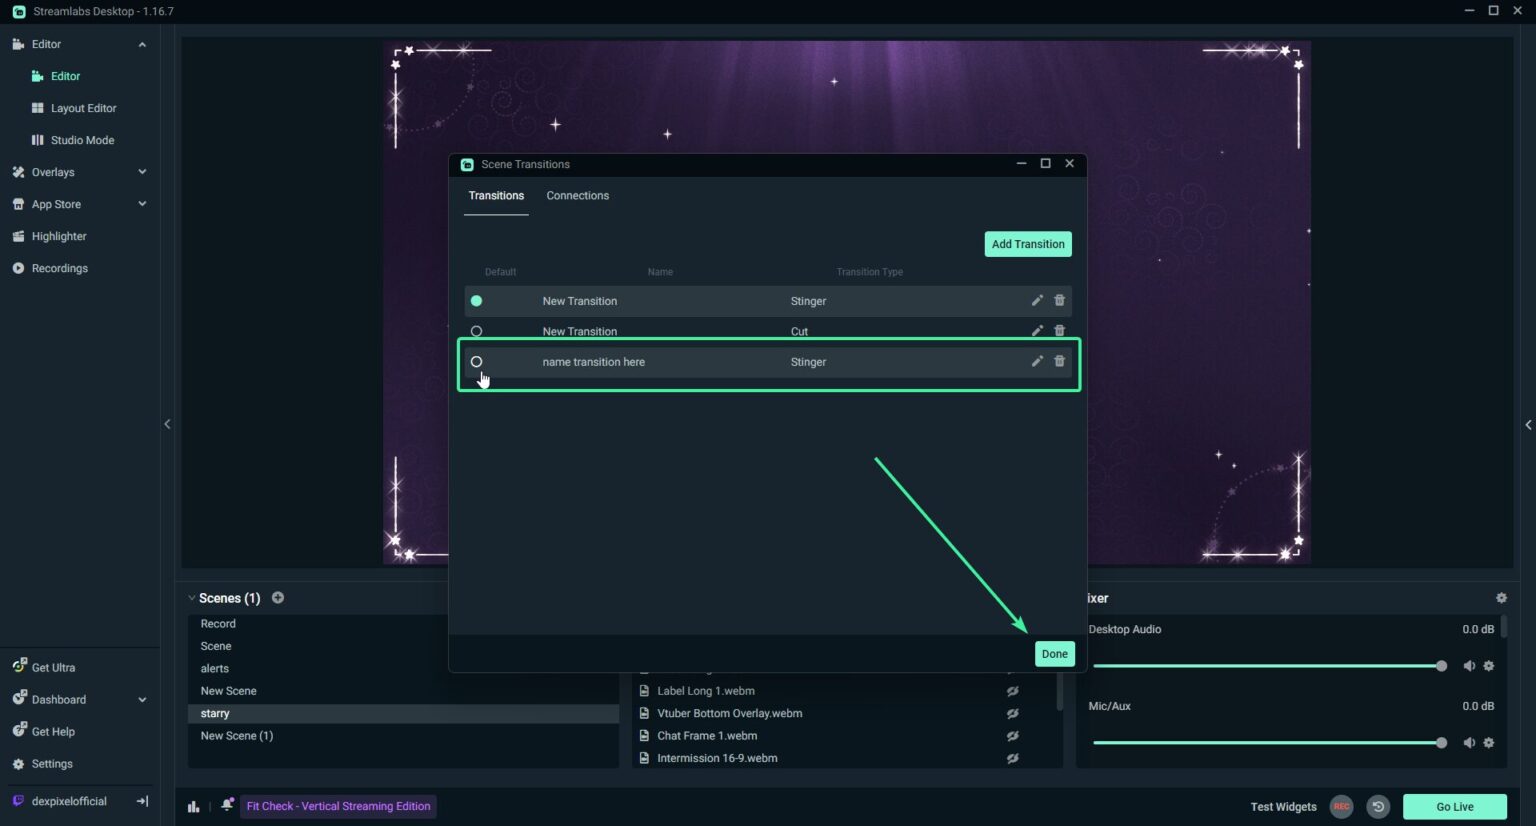Edit the 'name transition here' transition
Image resolution: width=1536 pixels, height=826 pixels.
pos(1037,361)
